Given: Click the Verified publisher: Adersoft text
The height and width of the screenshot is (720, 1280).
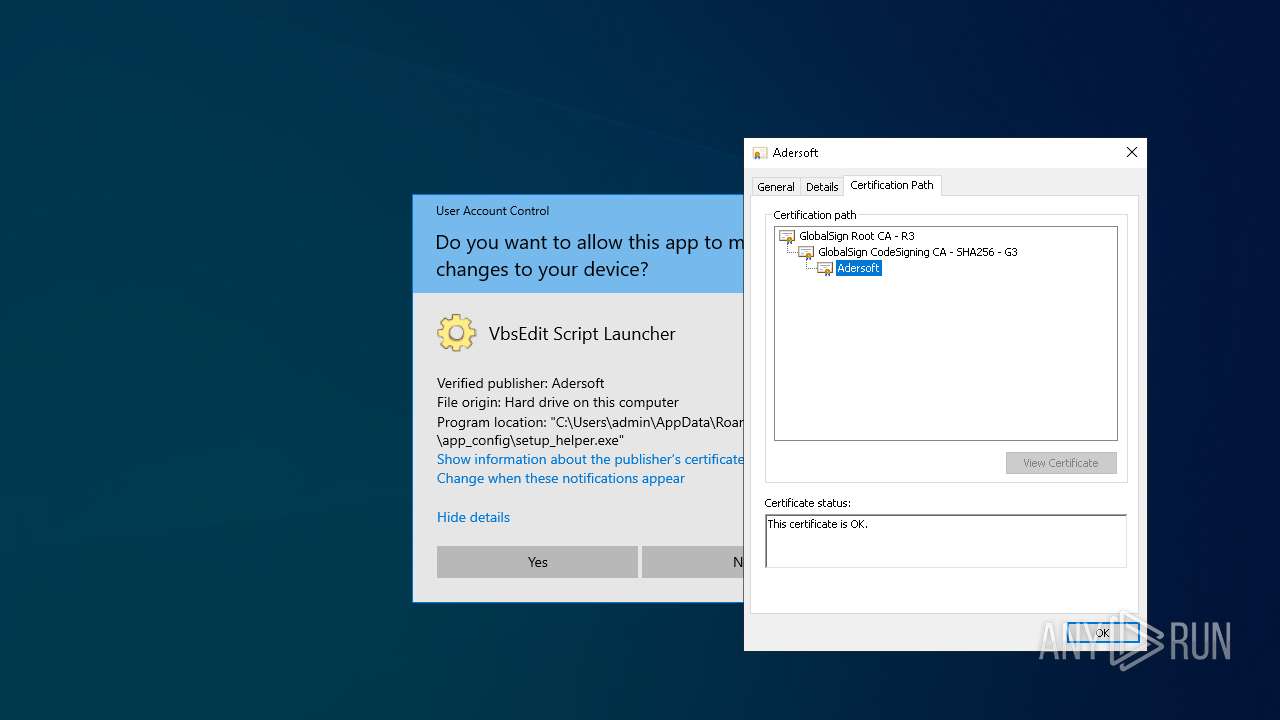Looking at the screenshot, I should (x=520, y=383).
